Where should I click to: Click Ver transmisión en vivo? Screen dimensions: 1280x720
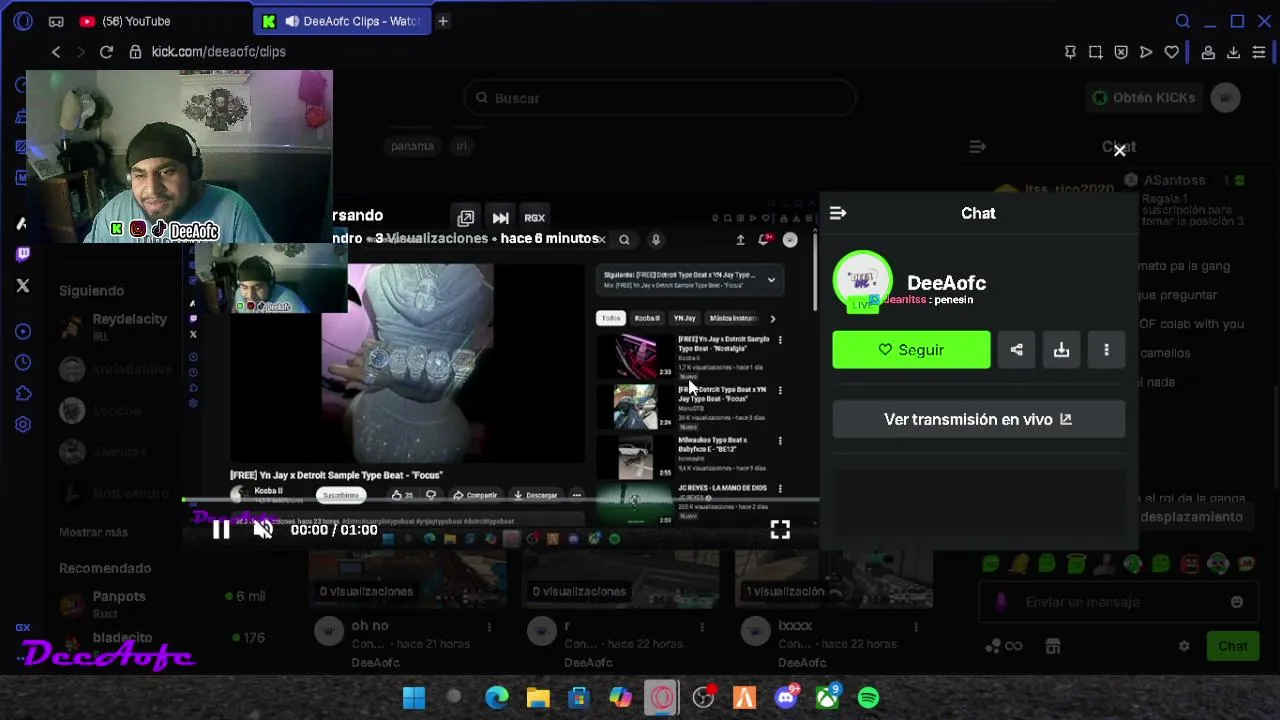[978, 420]
